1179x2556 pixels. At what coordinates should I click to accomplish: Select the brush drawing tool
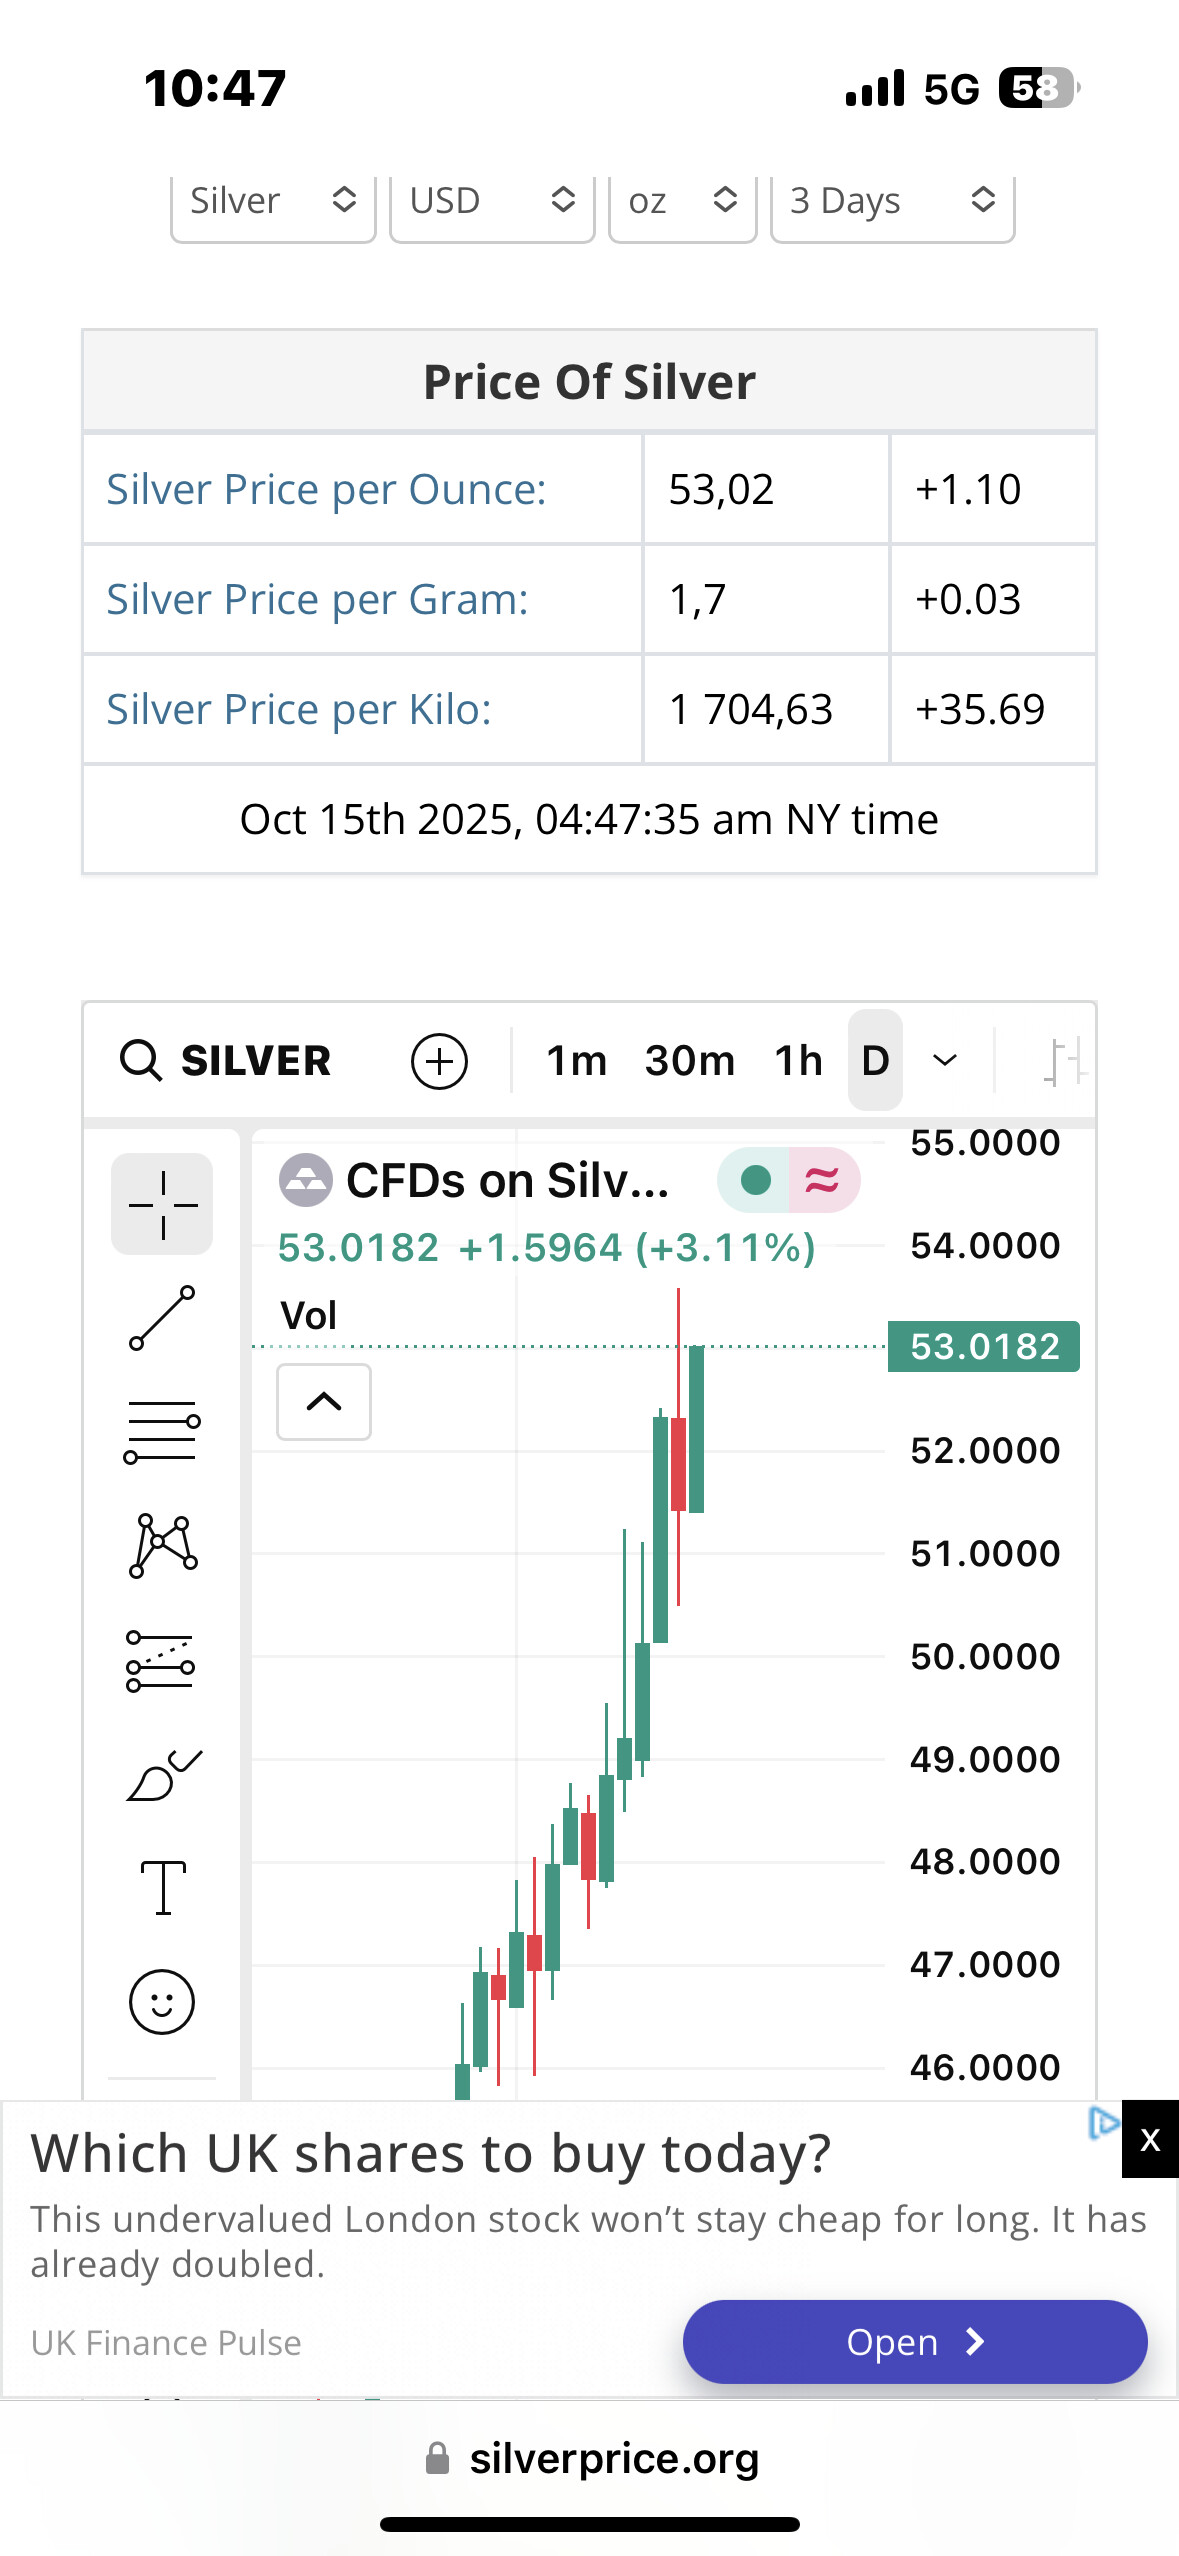pyautogui.click(x=162, y=1775)
